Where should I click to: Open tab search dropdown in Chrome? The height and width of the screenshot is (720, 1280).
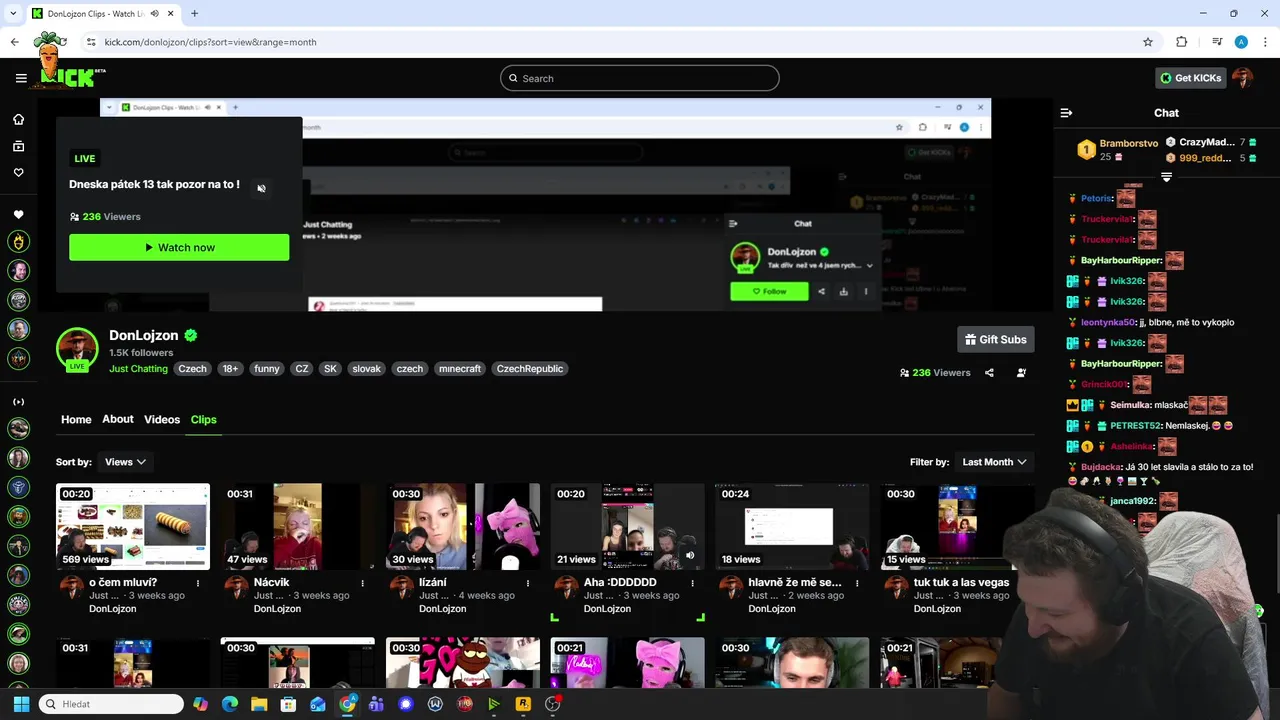point(13,14)
